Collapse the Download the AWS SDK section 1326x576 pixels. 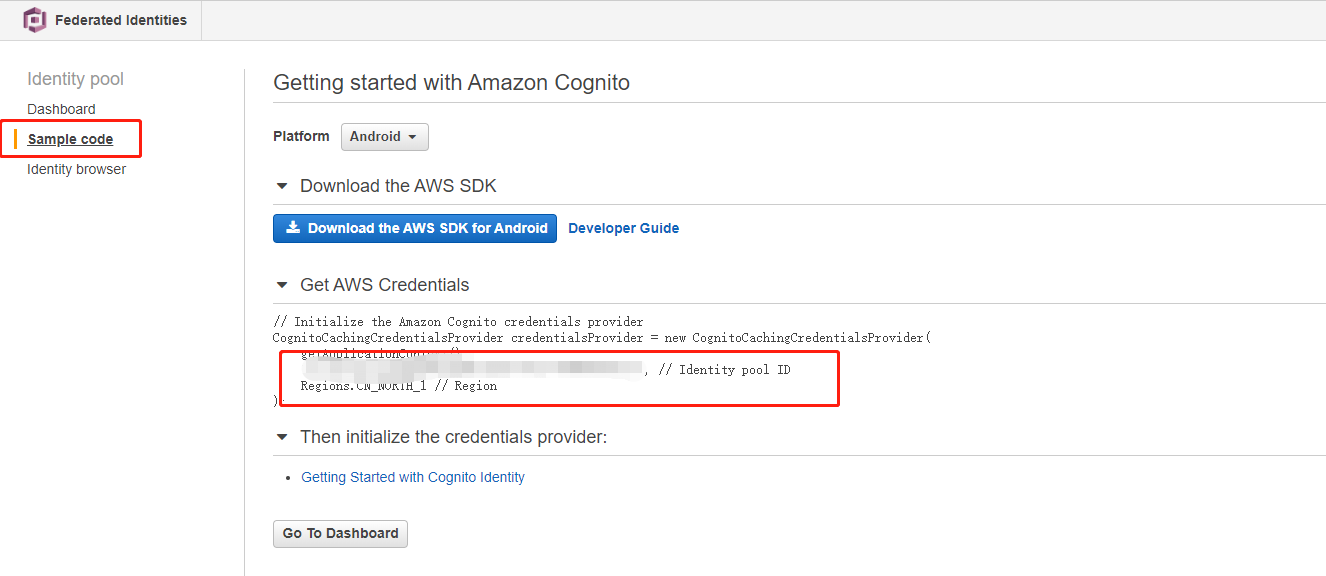pos(281,186)
